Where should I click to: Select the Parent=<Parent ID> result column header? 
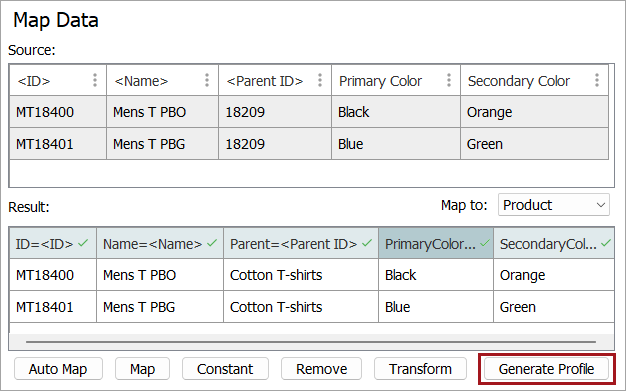pos(301,243)
